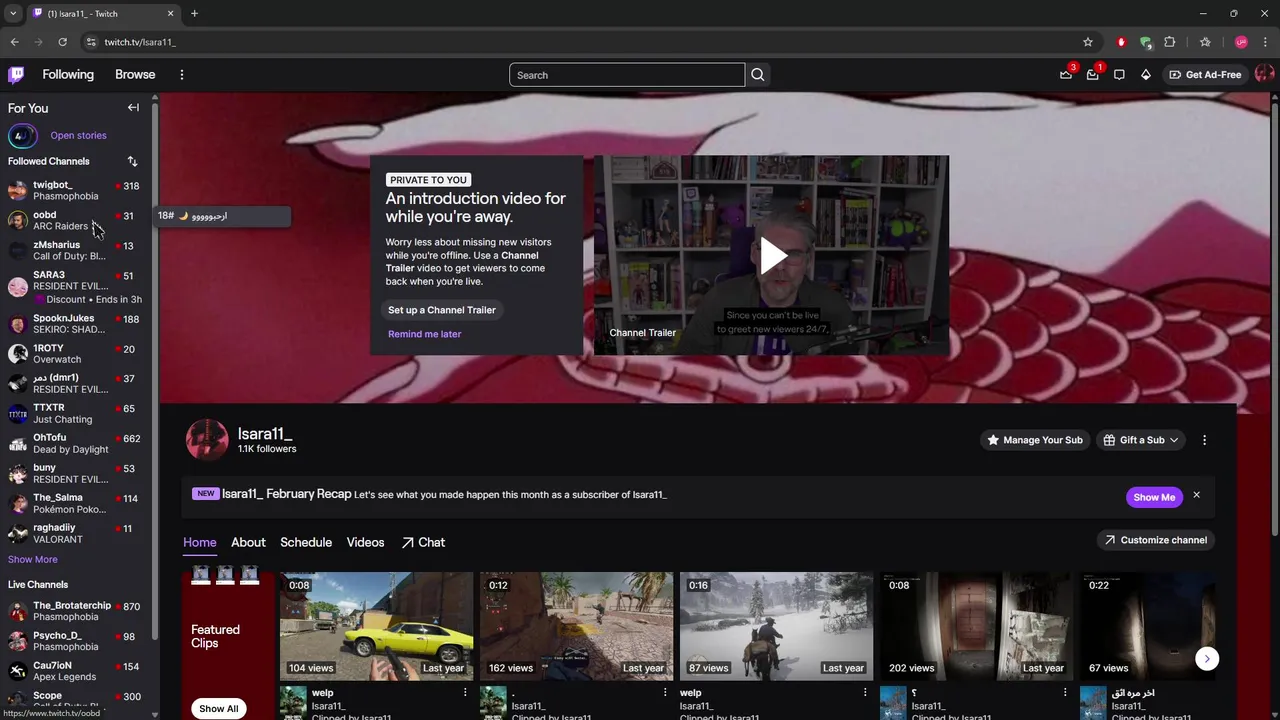The height and width of the screenshot is (720, 1280).
Task: Open a new browser tab
Action: pyautogui.click(x=194, y=14)
